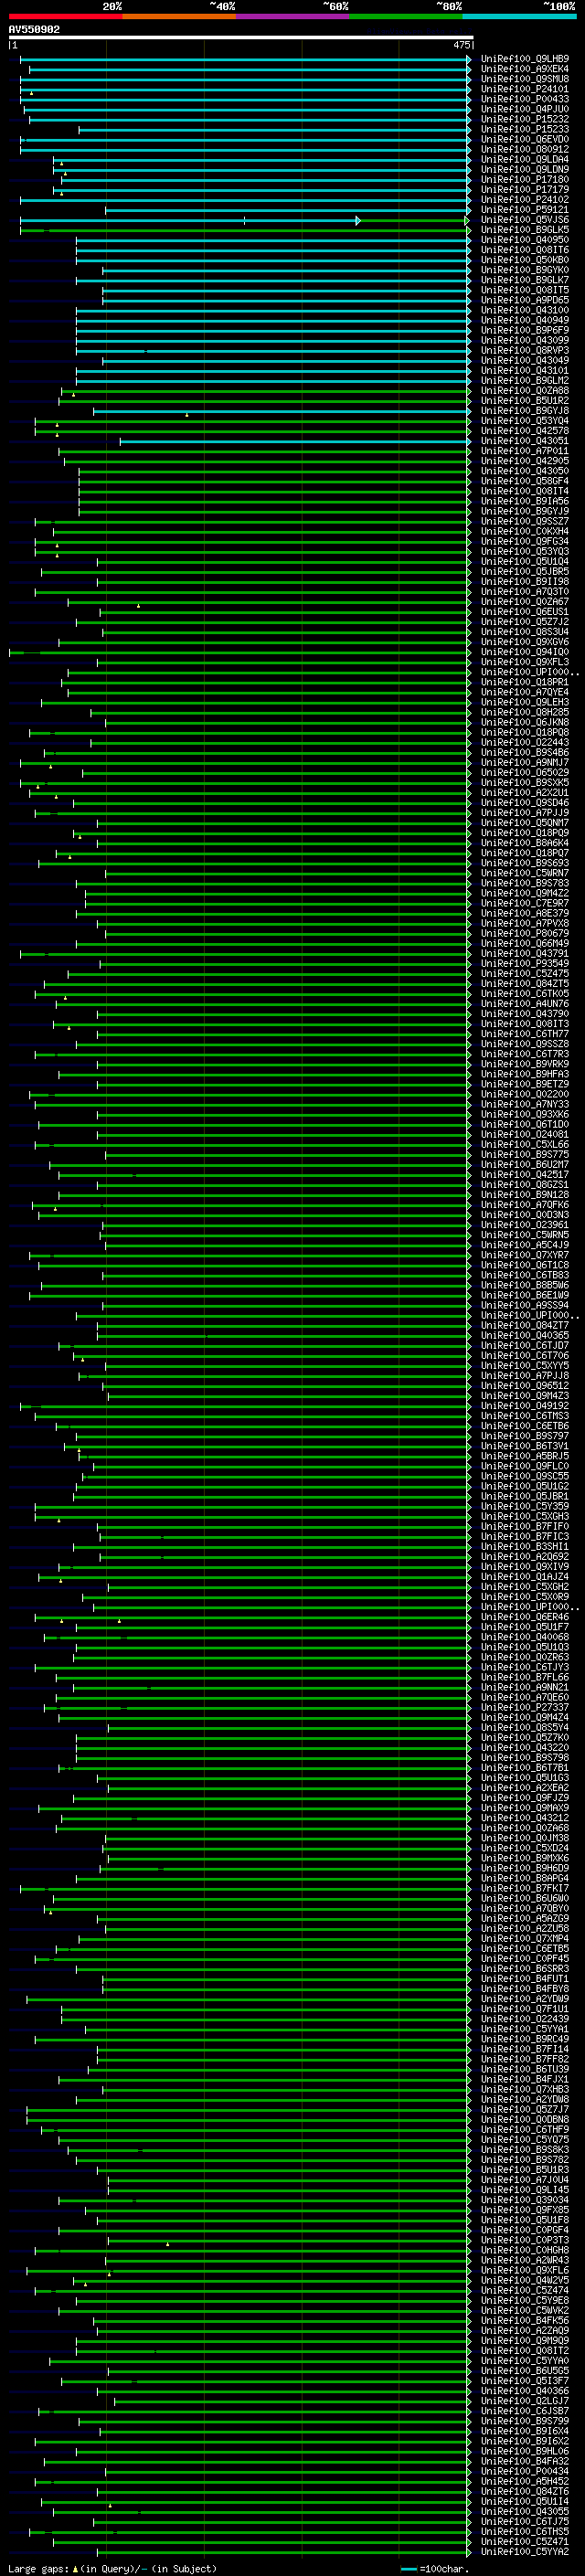This screenshot has height=2576, width=585.
Task: Select the hit UniRef100_A9XEK4
Action: pos(524,69)
